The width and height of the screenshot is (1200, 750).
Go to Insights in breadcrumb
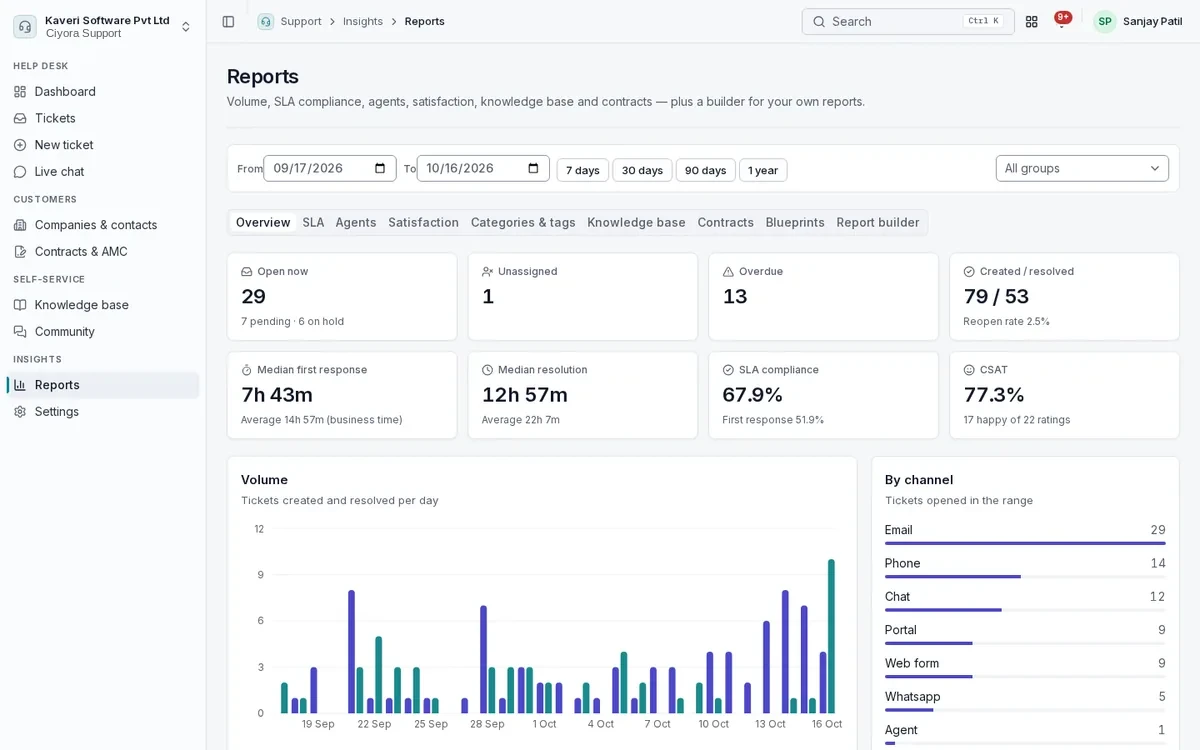(363, 21)
